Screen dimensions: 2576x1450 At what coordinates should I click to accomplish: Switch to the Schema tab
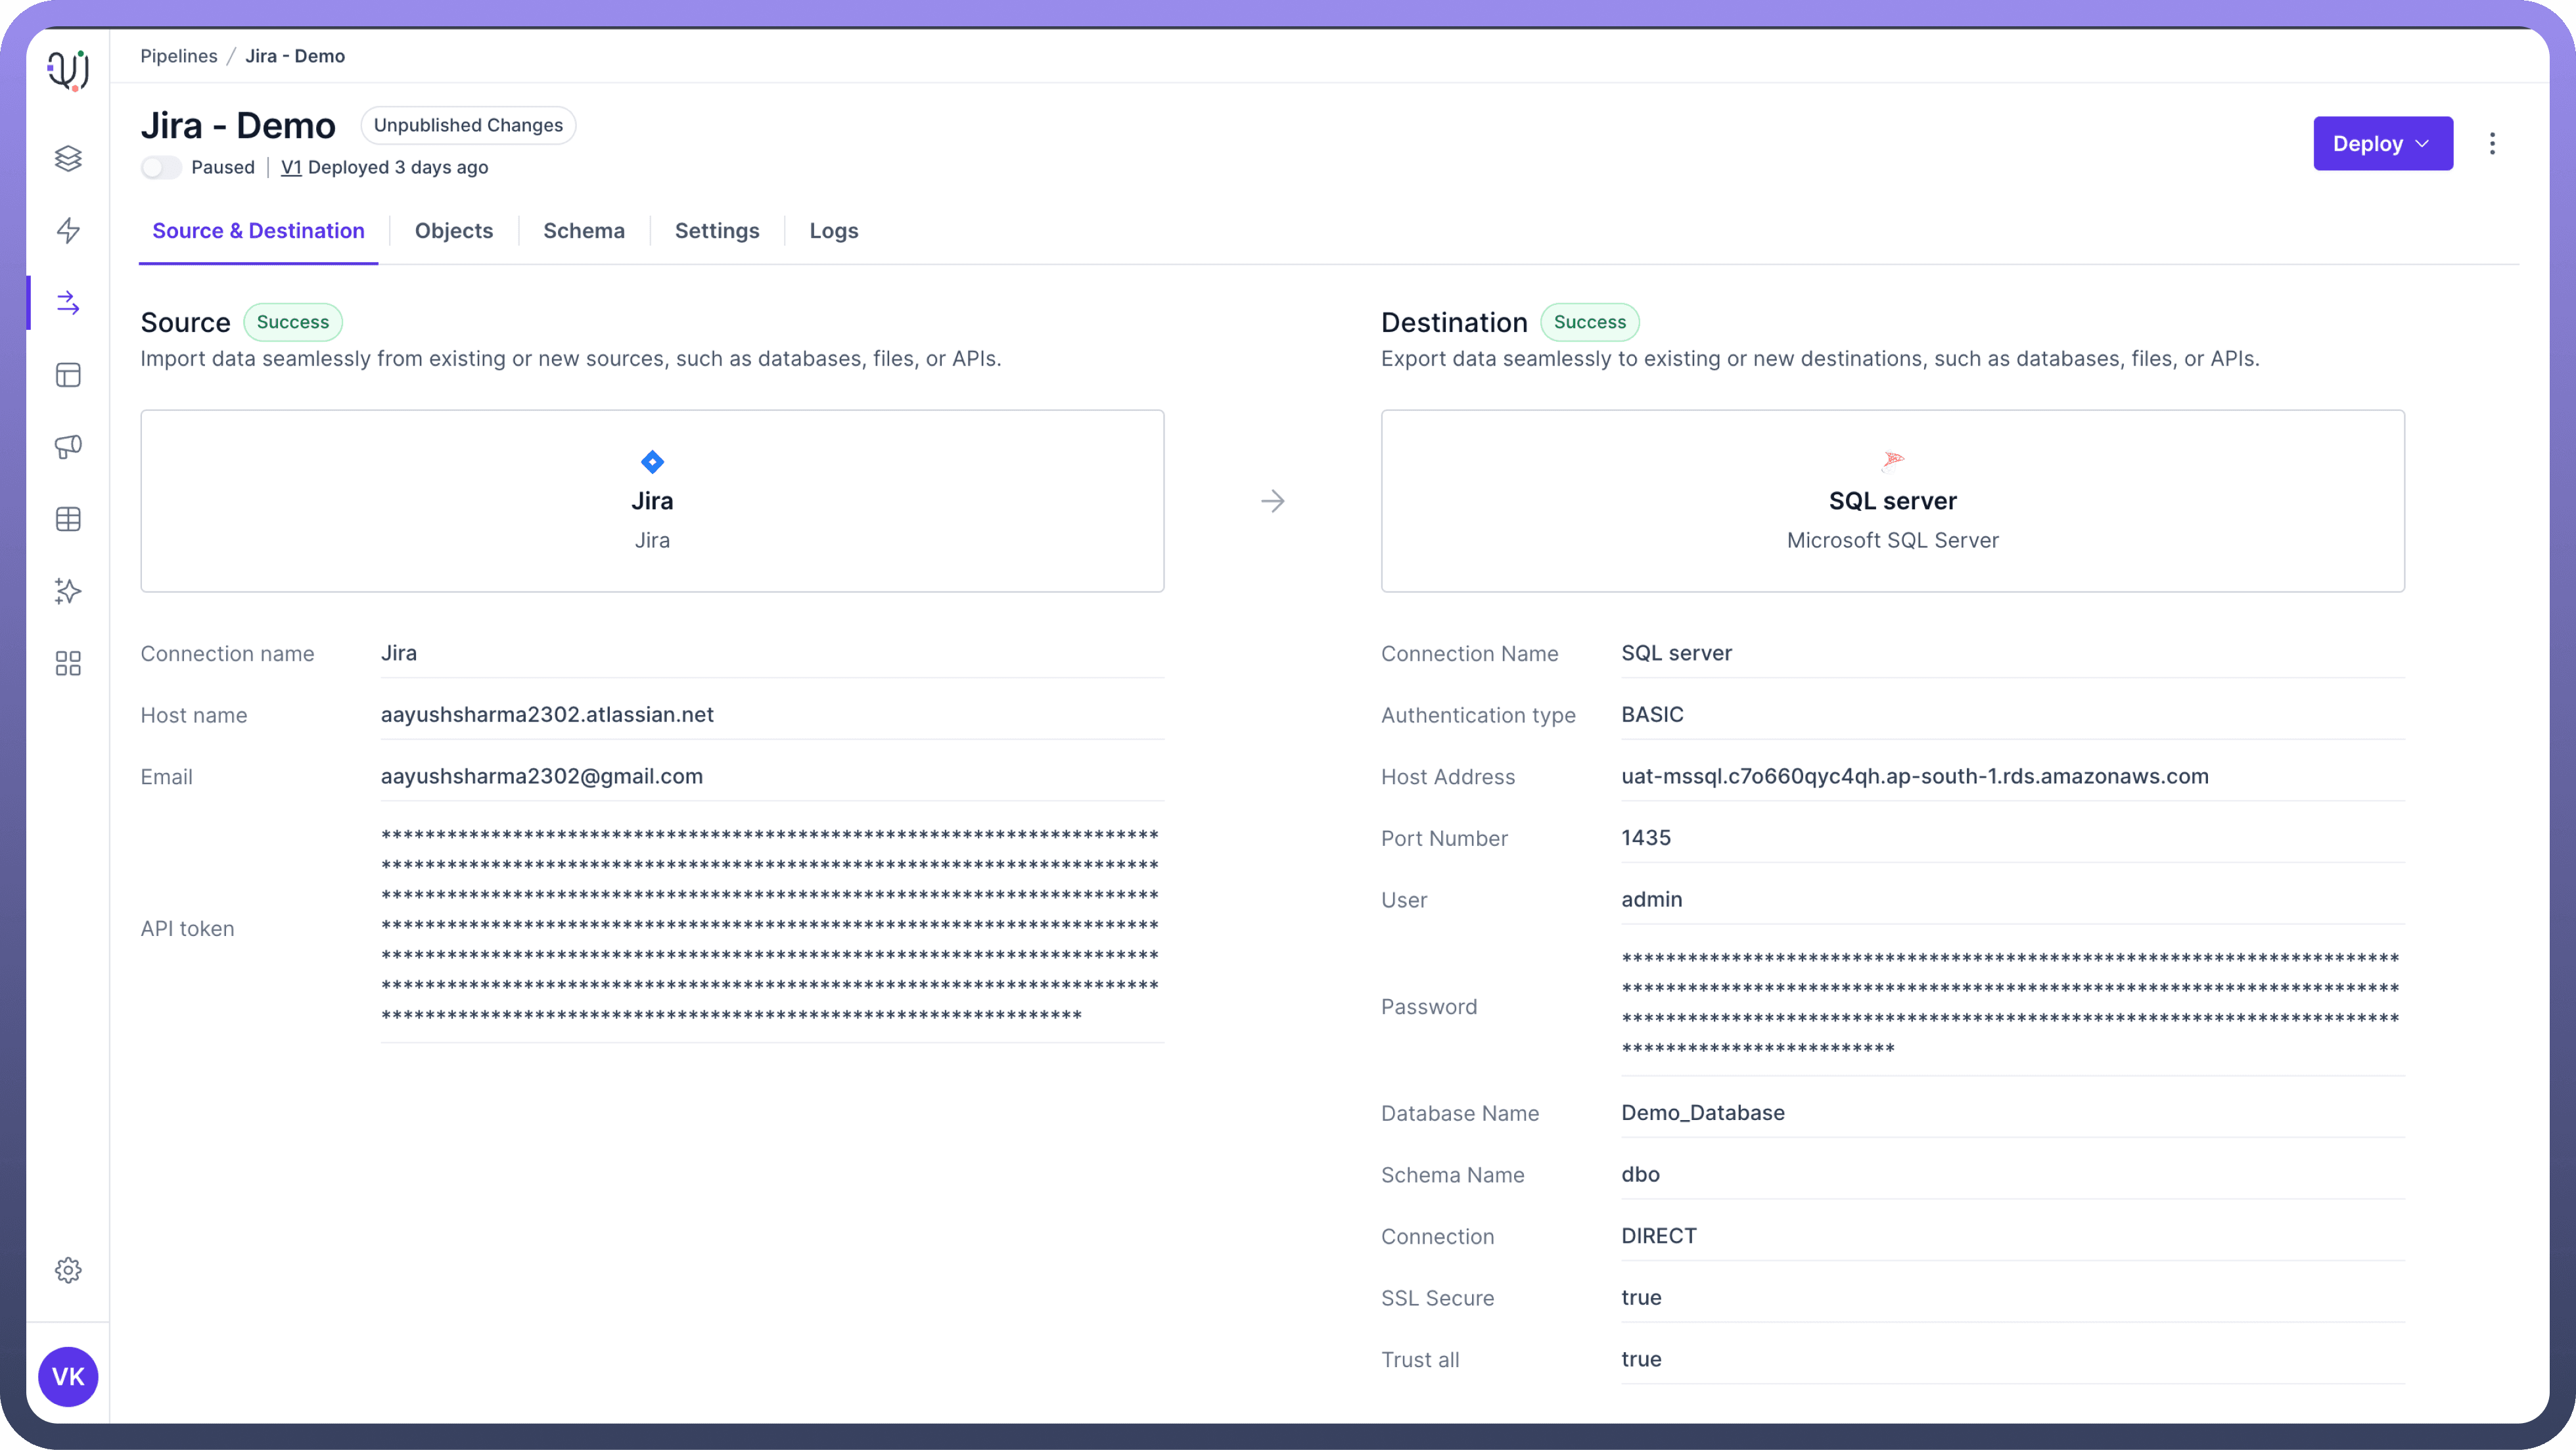(583, 231)
